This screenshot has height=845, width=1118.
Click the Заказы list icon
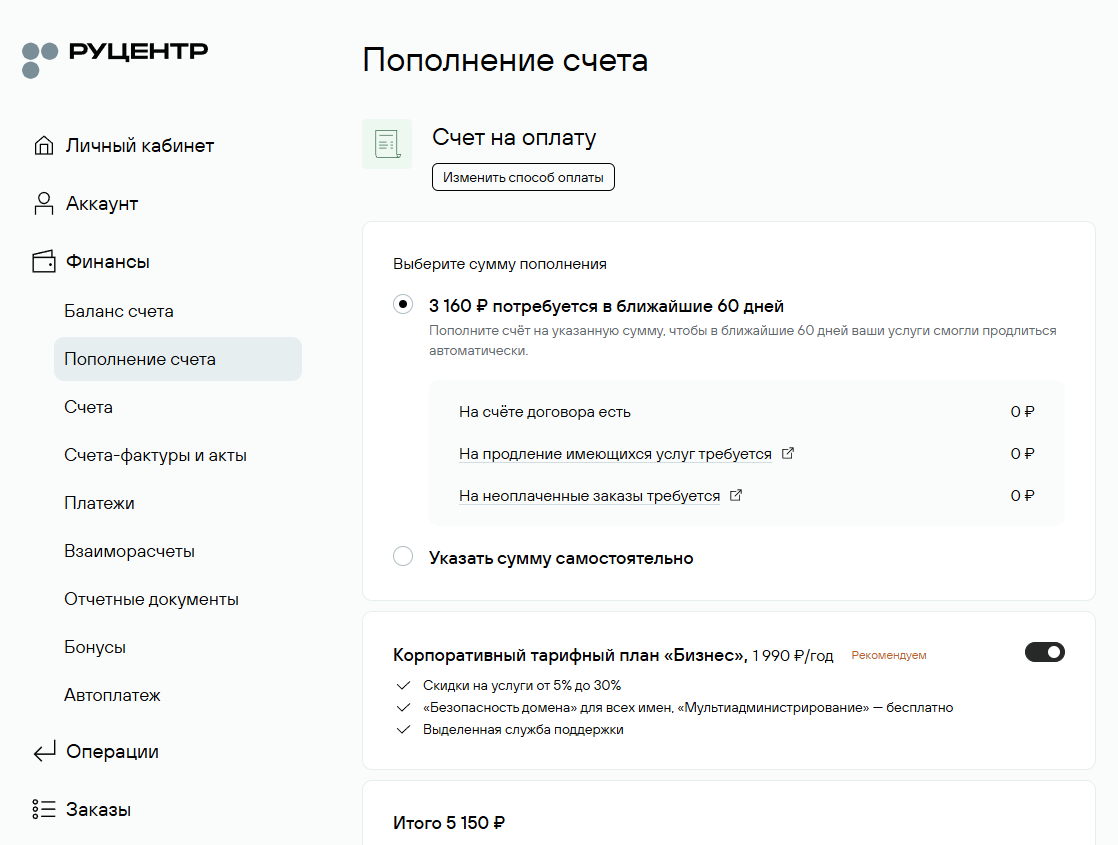(43, 810)
